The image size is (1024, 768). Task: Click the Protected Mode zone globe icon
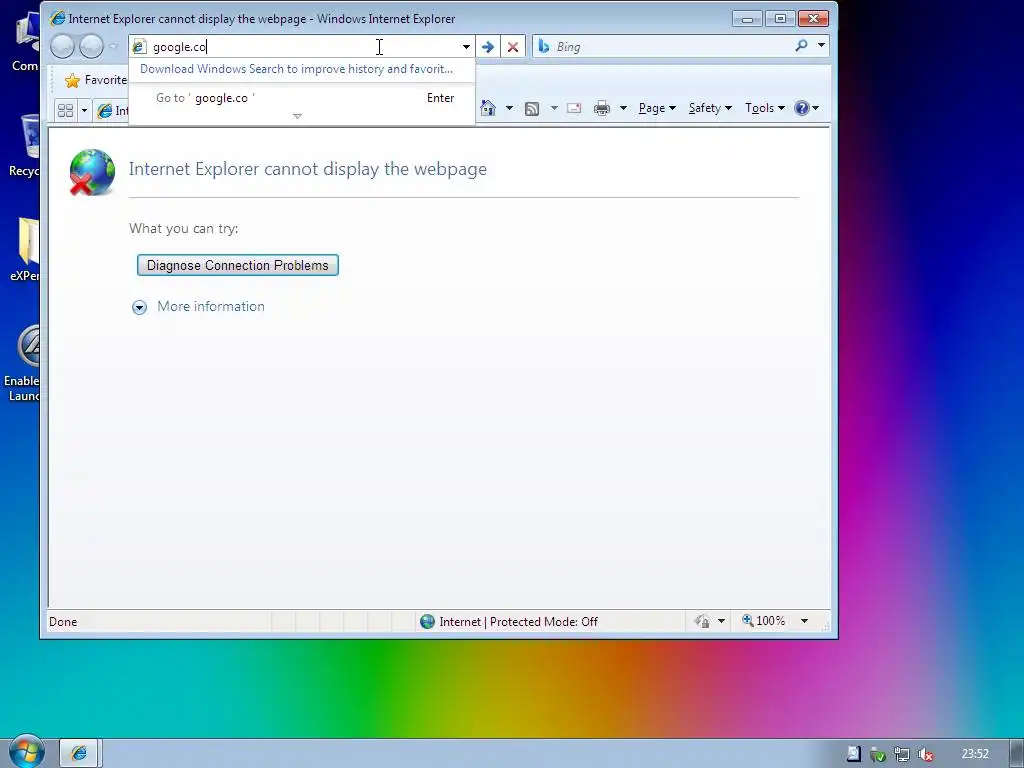tap(427, 622)
